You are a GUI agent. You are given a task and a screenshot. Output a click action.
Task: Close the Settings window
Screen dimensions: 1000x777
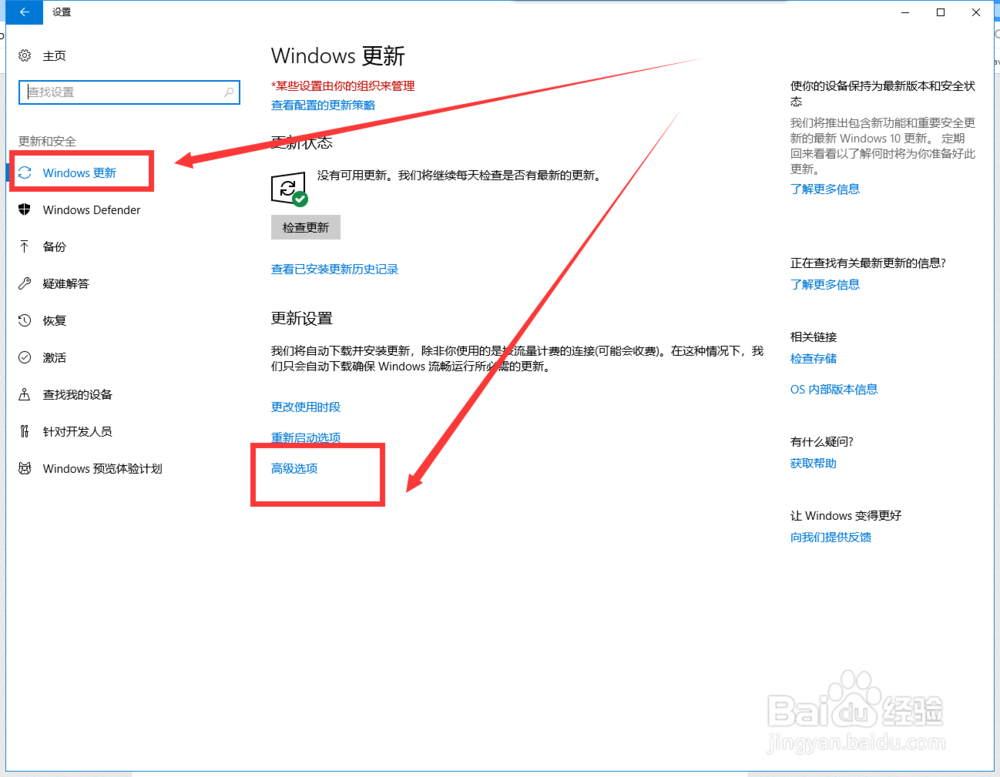tap(976, 12)
